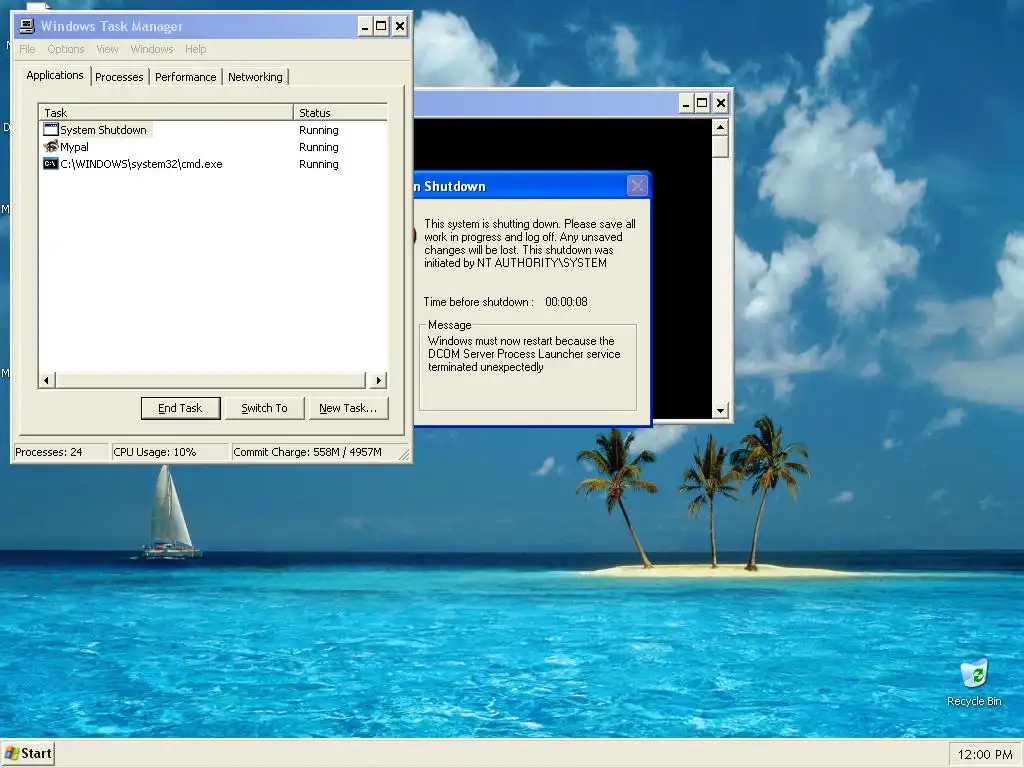1024x768 pixels.
Task: Click the DCOM Server Process Launcher message text
Action: point(524,354)
